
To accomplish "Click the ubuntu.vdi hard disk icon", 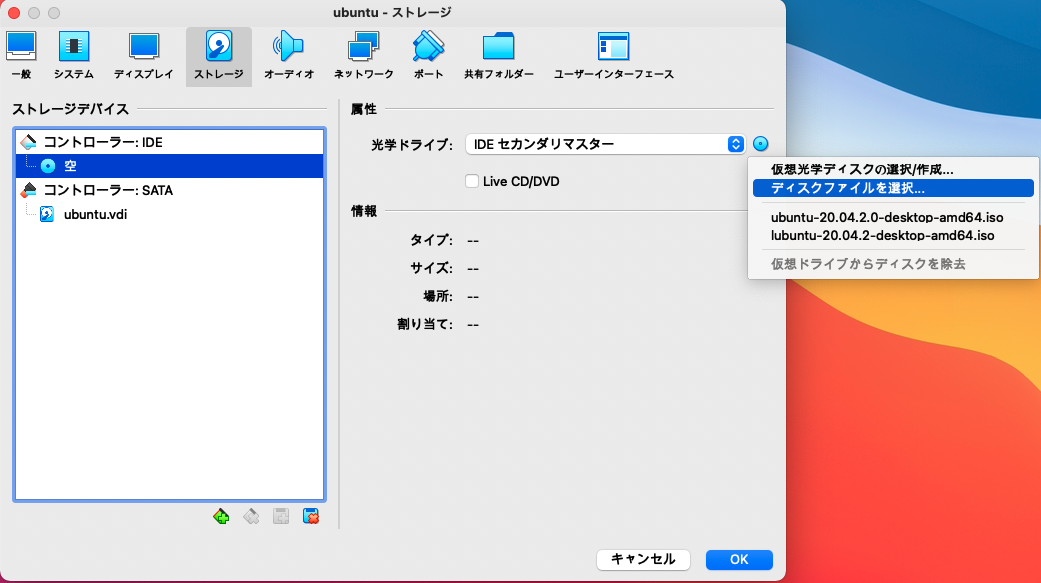I will point(47,214).
